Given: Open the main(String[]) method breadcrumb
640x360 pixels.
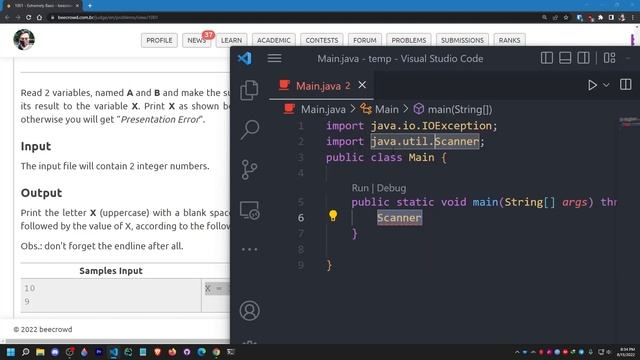Looking at the screenshot, I should pos(460,109).
